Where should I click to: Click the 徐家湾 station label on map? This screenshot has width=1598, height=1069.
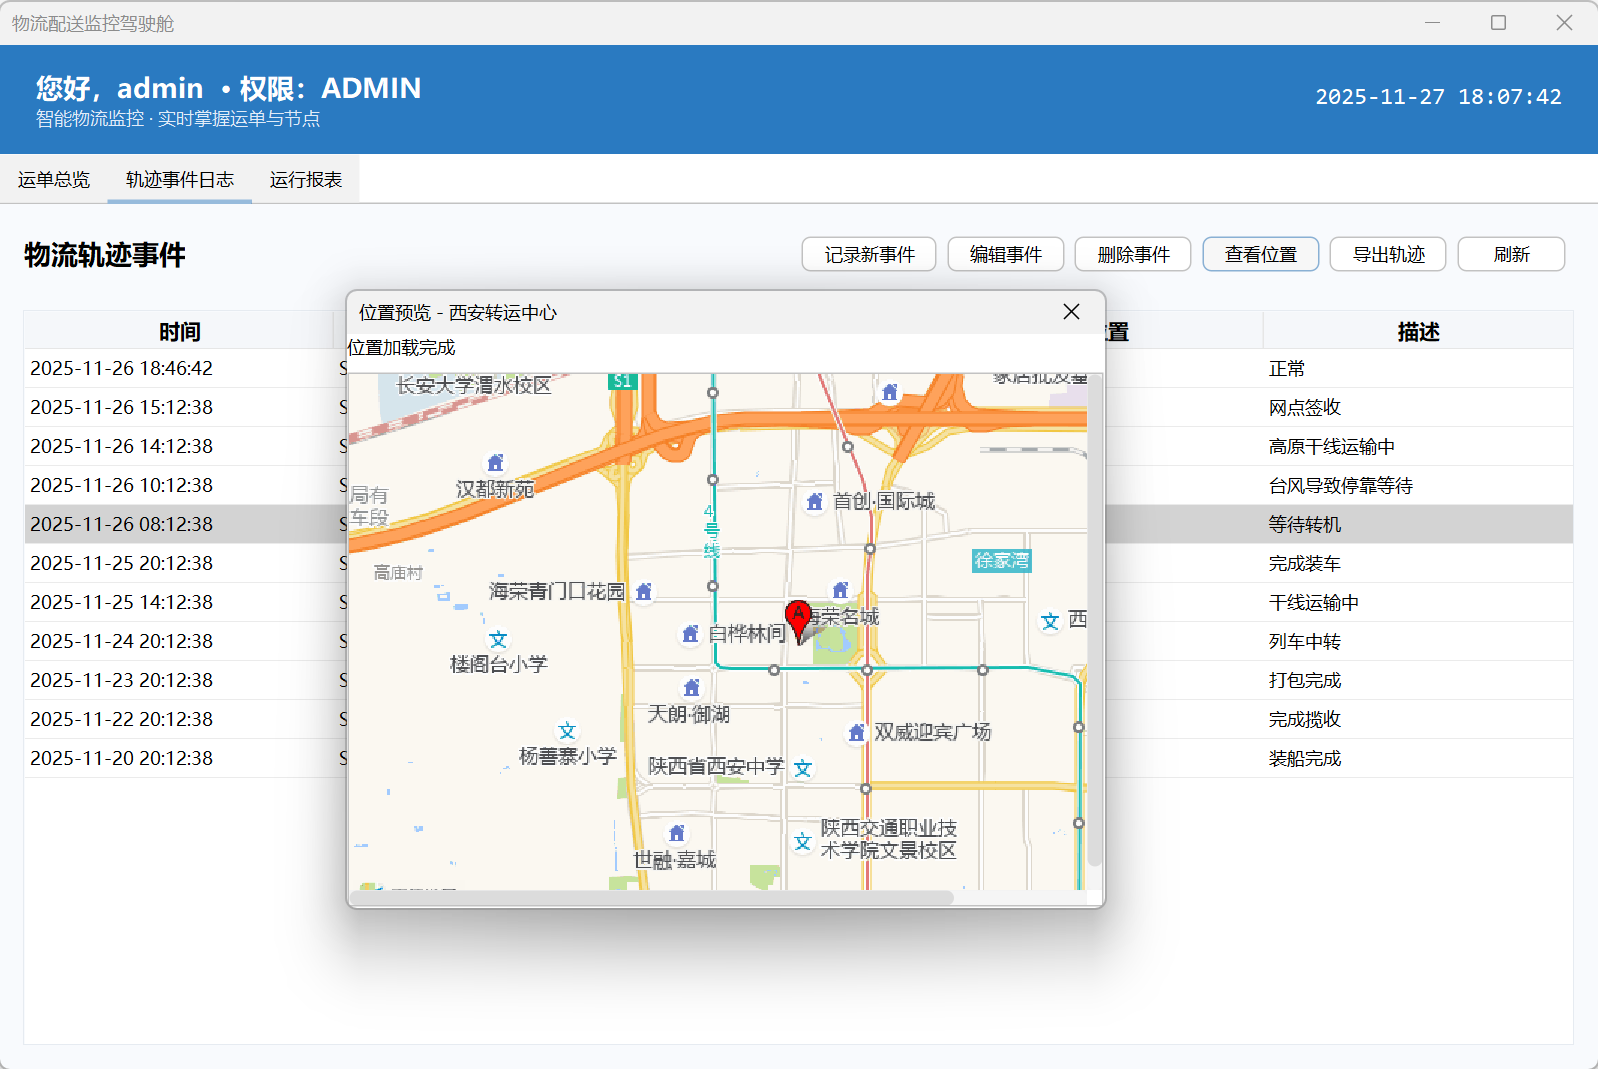click(1001, 561)
